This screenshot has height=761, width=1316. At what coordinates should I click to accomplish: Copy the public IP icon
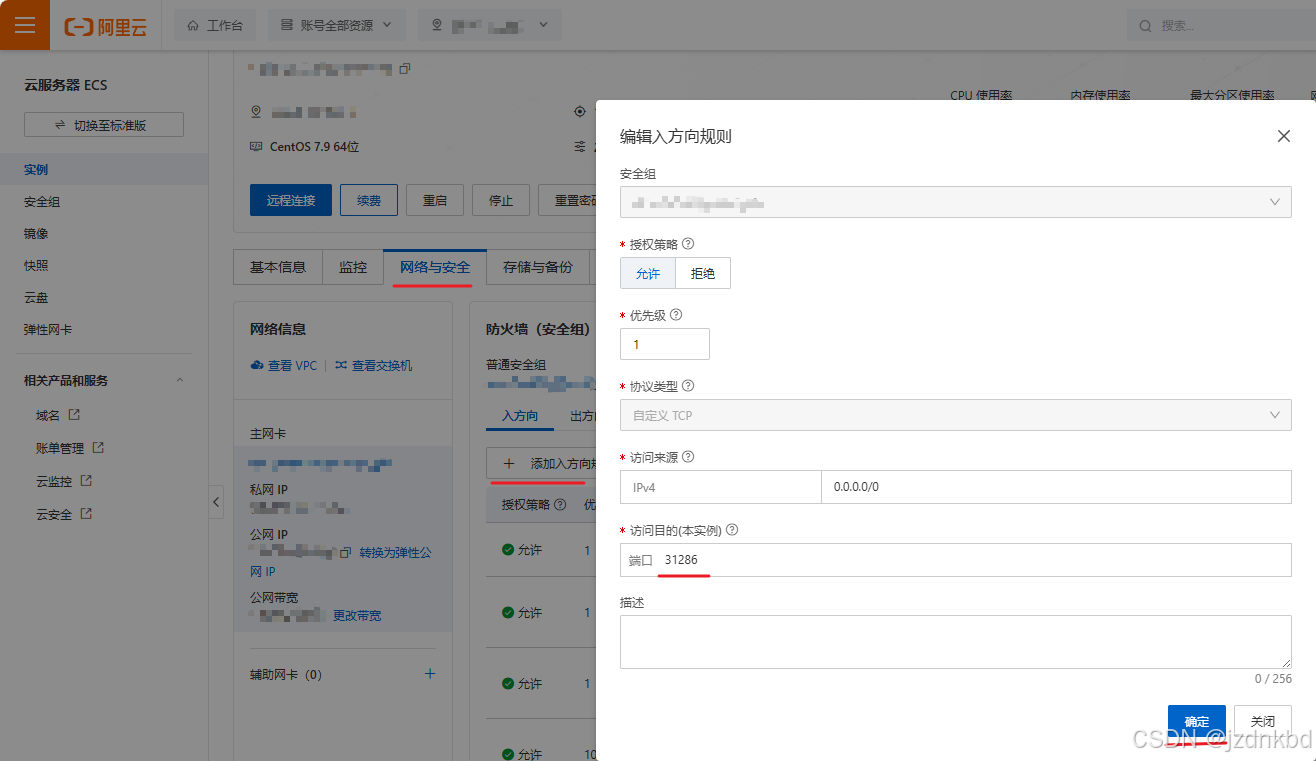click(x=346, y=552)
